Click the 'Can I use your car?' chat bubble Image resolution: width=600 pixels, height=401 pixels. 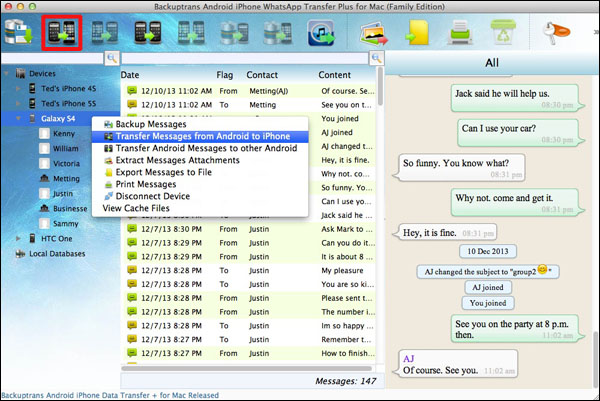[520, 132]
